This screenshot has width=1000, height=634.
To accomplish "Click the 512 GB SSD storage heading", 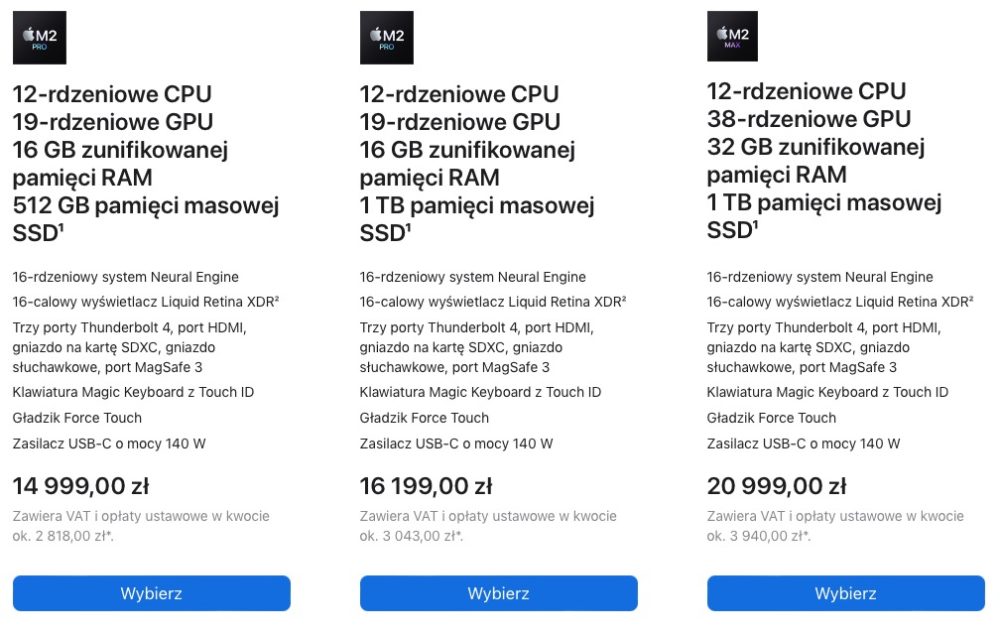I will pyautogui.click(x=146, y=219).
